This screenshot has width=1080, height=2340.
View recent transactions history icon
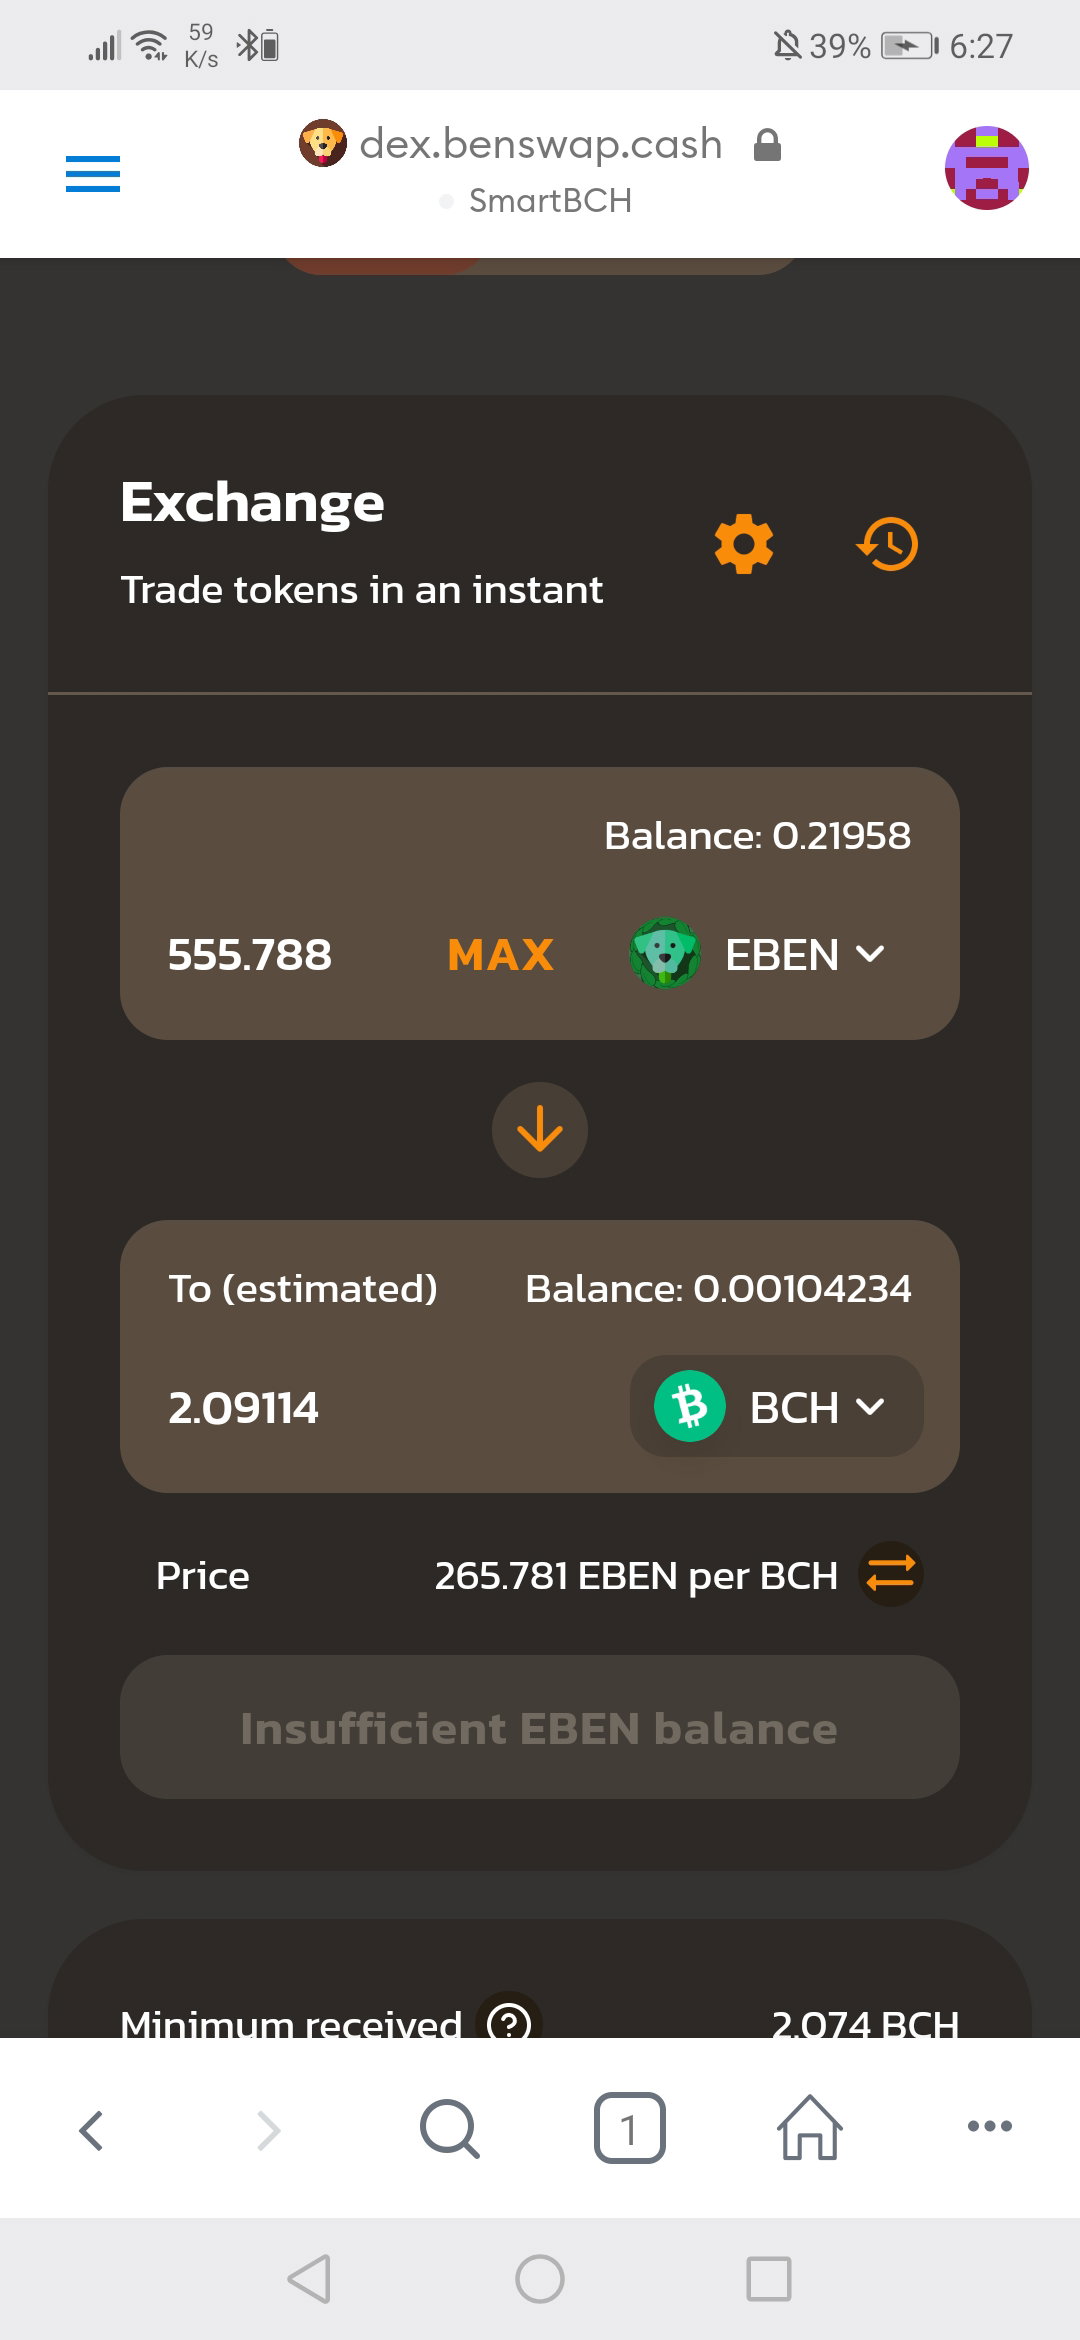click(888, 544)
